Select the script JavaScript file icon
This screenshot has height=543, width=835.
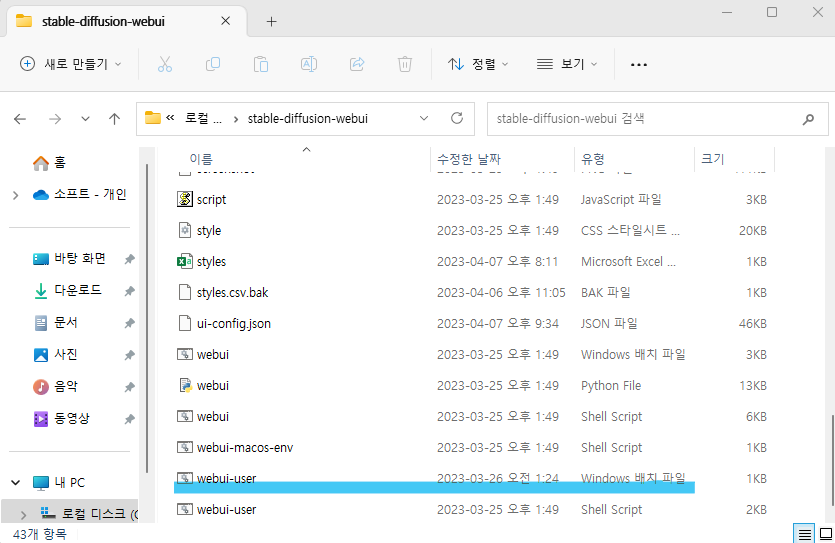(185, 199)
